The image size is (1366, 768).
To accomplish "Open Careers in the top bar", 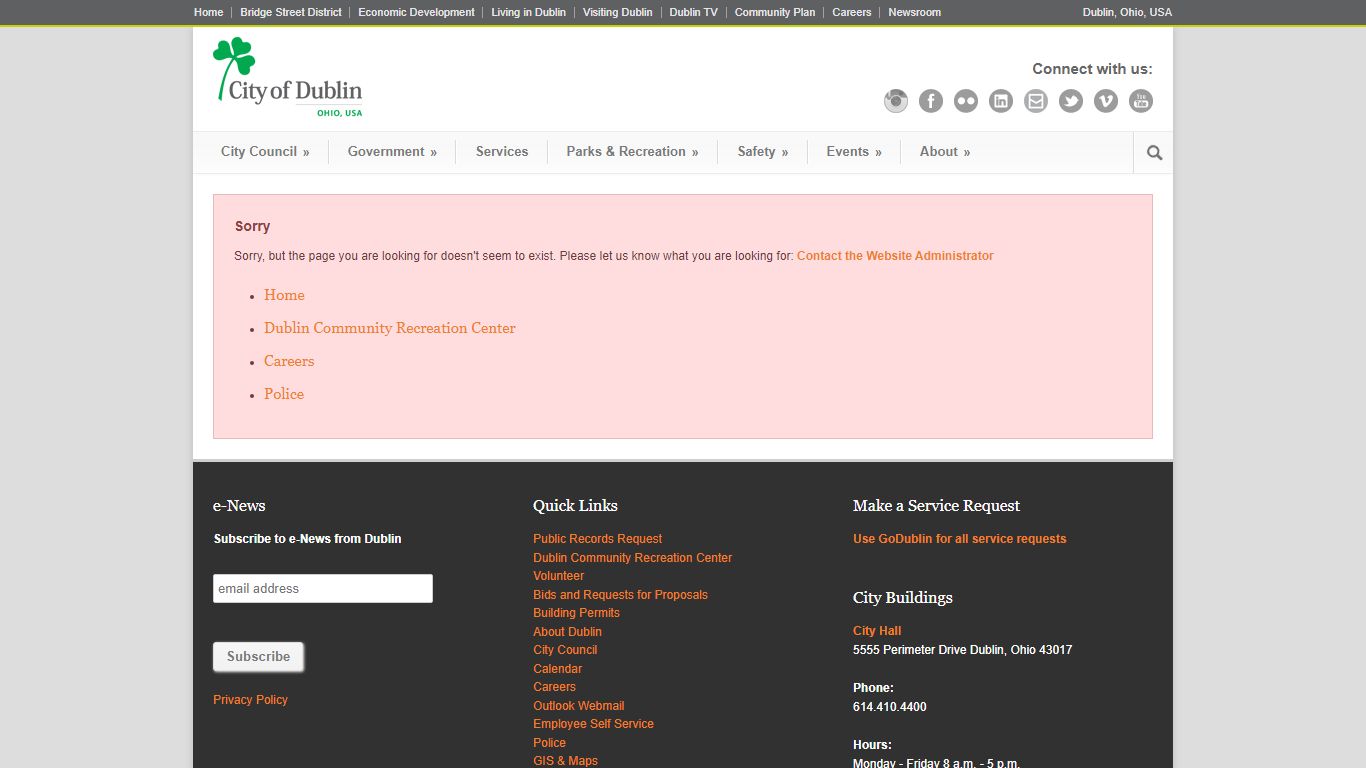I will 852,12.
